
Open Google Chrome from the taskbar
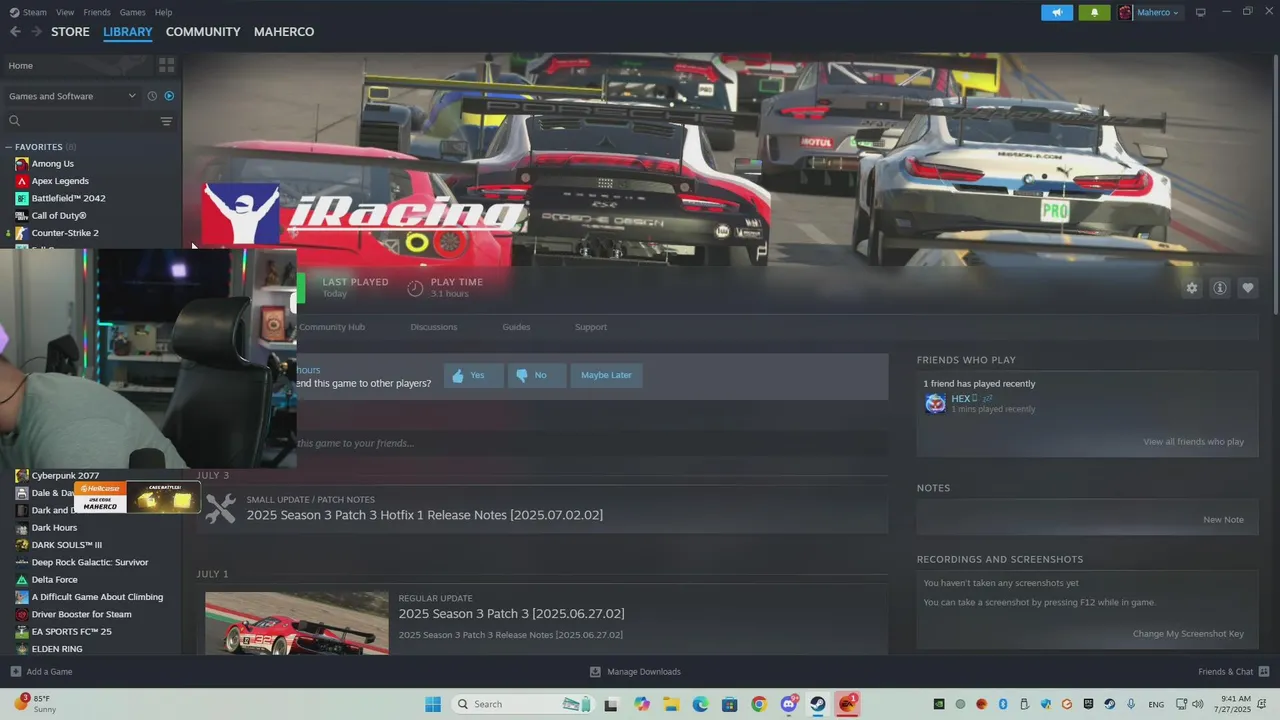[x=759, y=704]
